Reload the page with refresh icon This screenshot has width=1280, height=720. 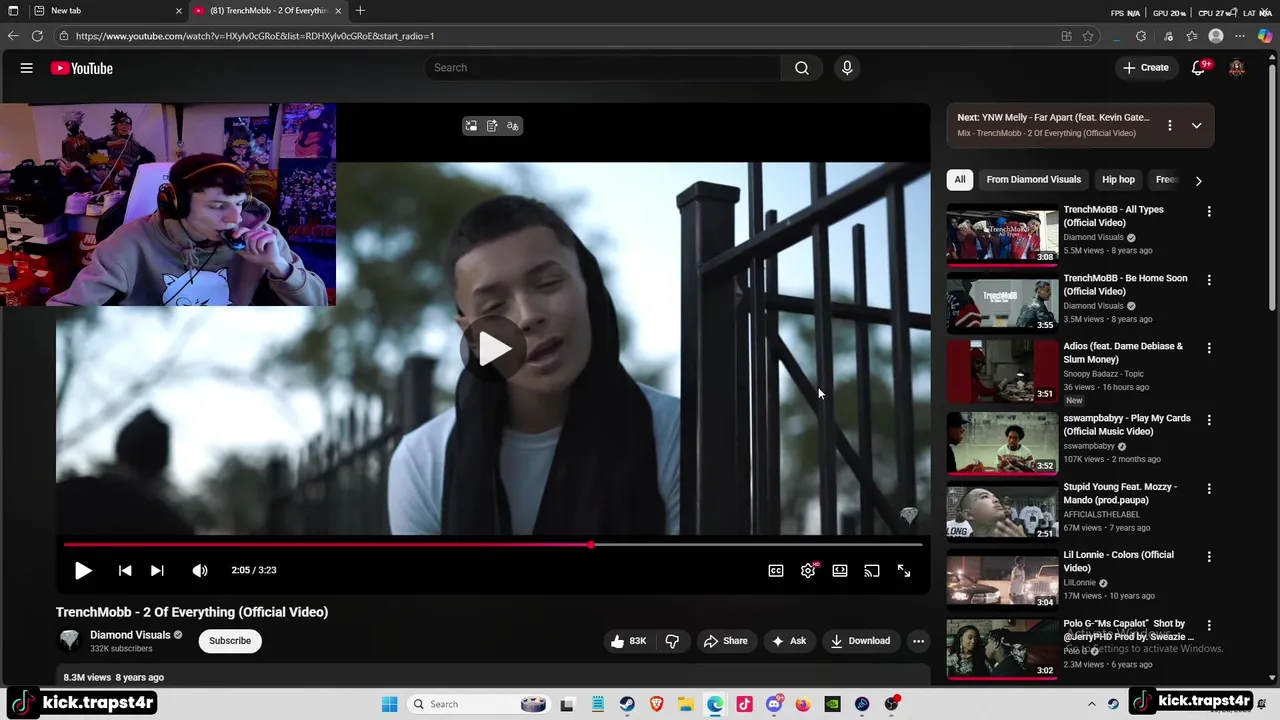coord(37,36)
